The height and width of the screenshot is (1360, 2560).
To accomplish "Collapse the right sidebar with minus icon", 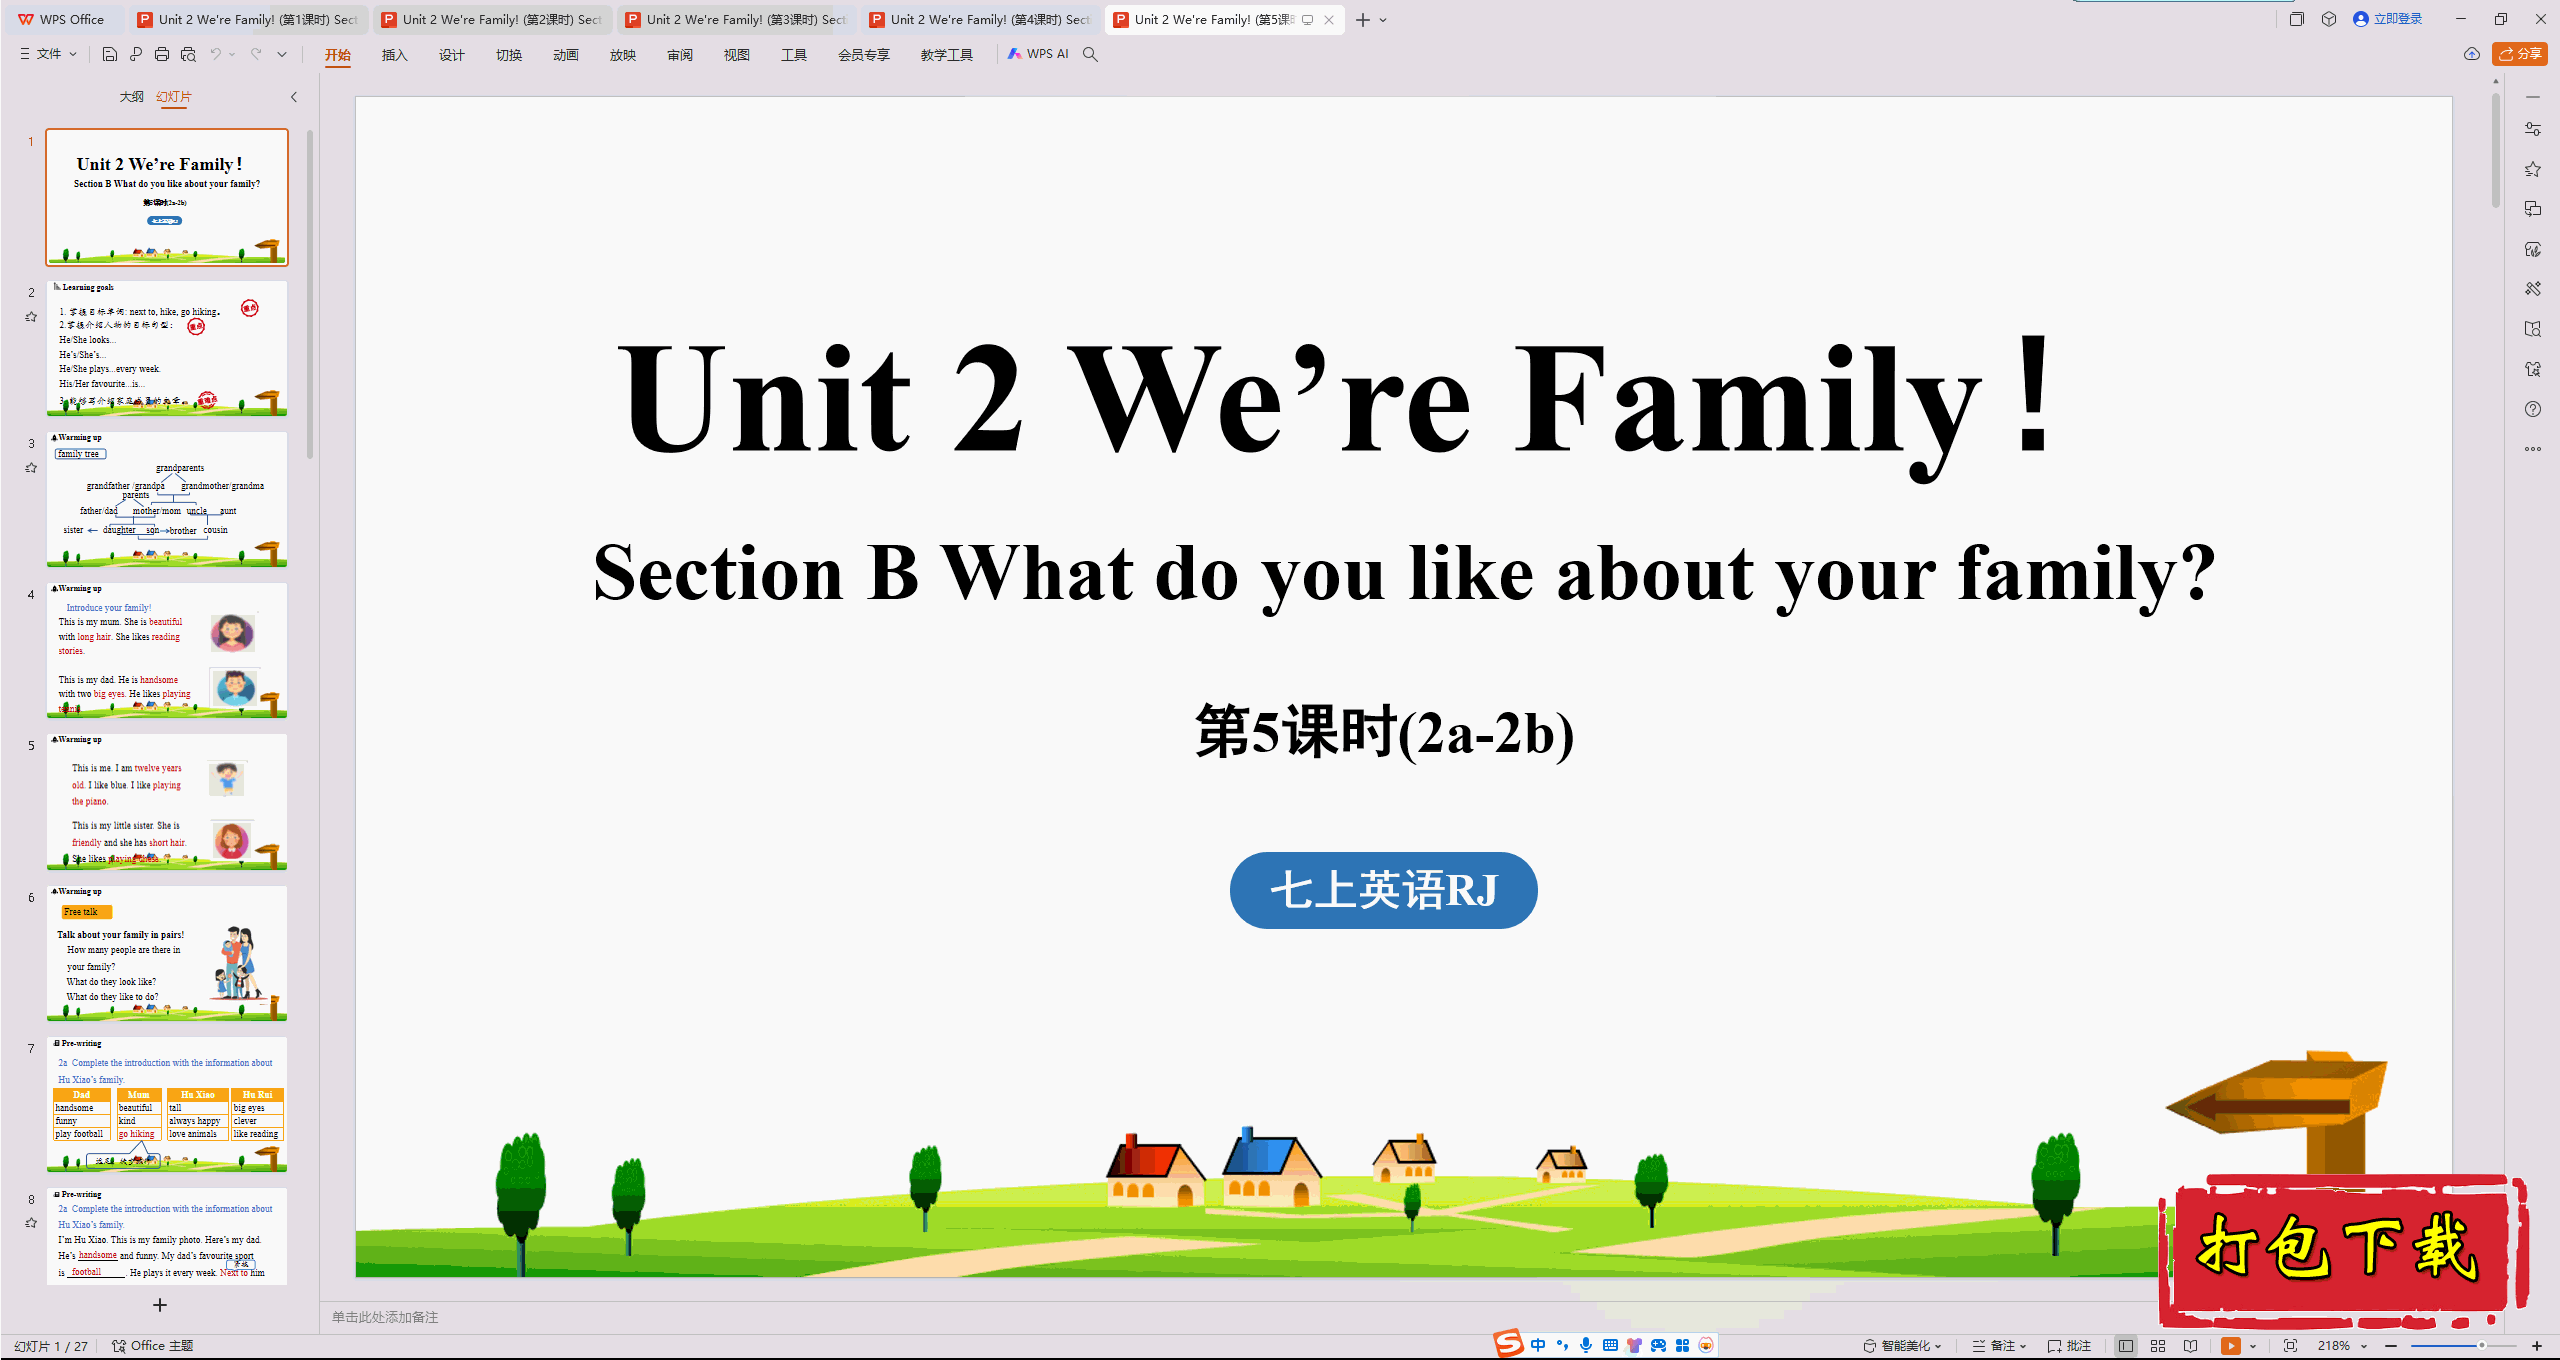I will tap(2533, 97).
